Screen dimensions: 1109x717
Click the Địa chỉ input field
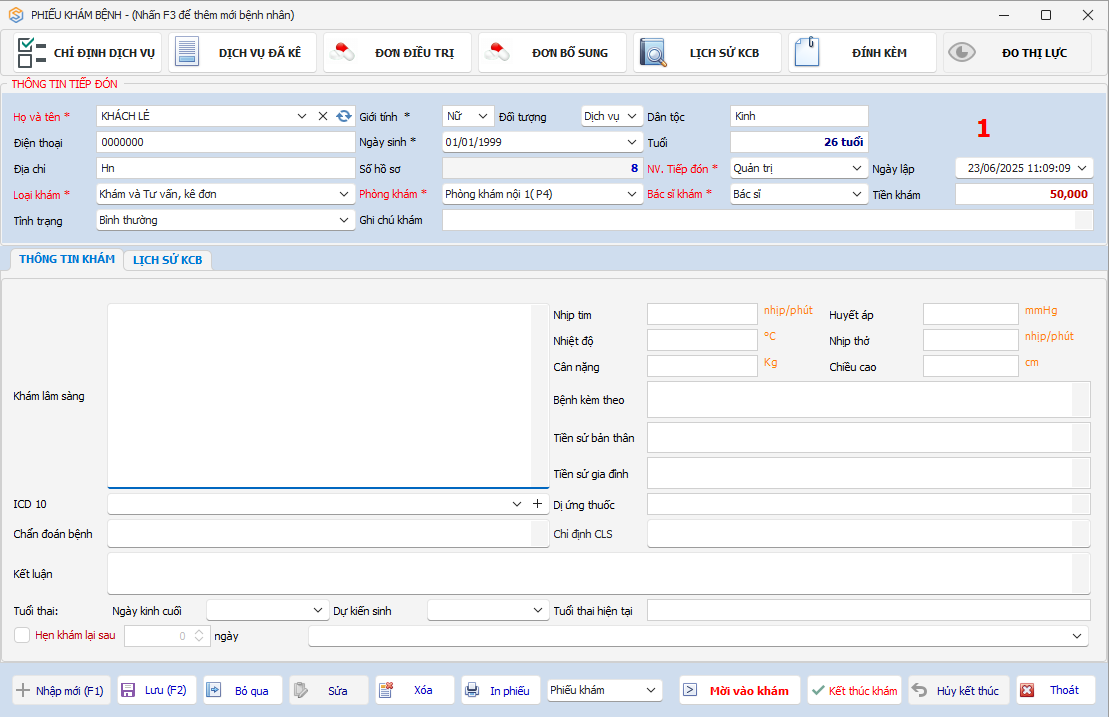[x=226, y=168]
